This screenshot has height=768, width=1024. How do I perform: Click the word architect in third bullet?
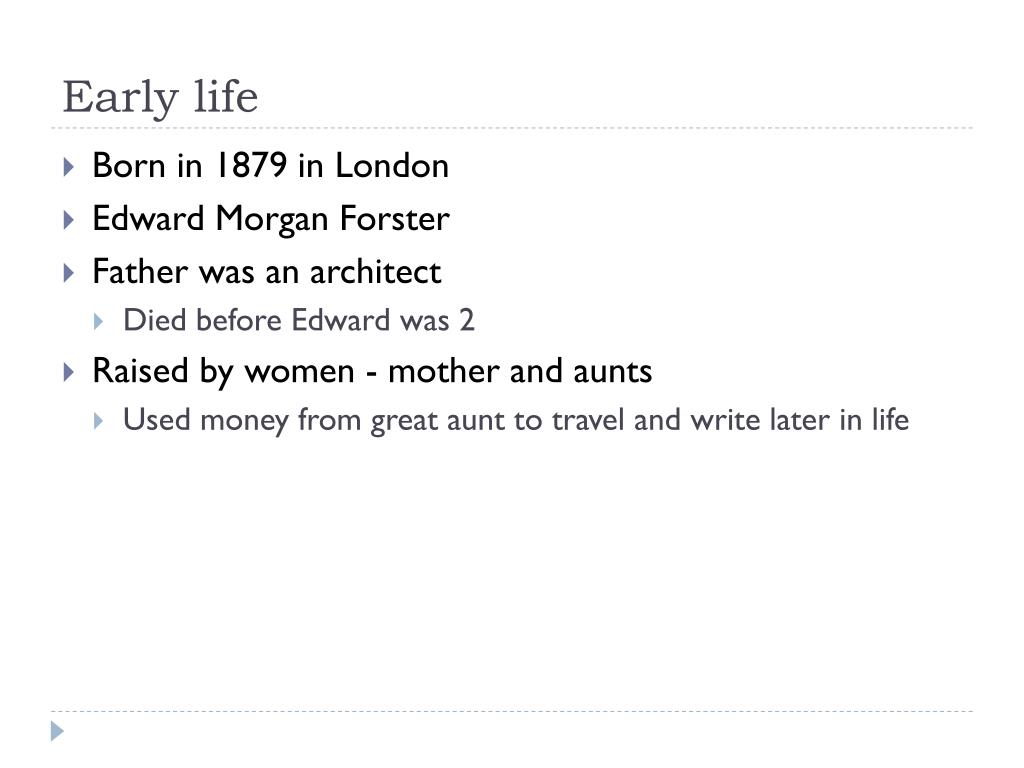click(x=376, y=272)
